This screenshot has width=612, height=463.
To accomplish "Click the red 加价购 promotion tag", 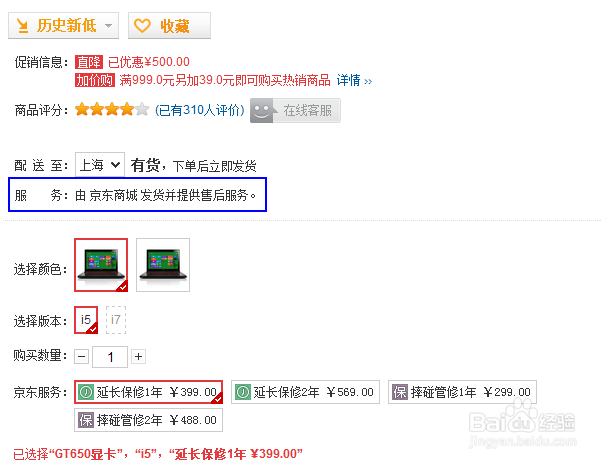I will coord(95,80).
